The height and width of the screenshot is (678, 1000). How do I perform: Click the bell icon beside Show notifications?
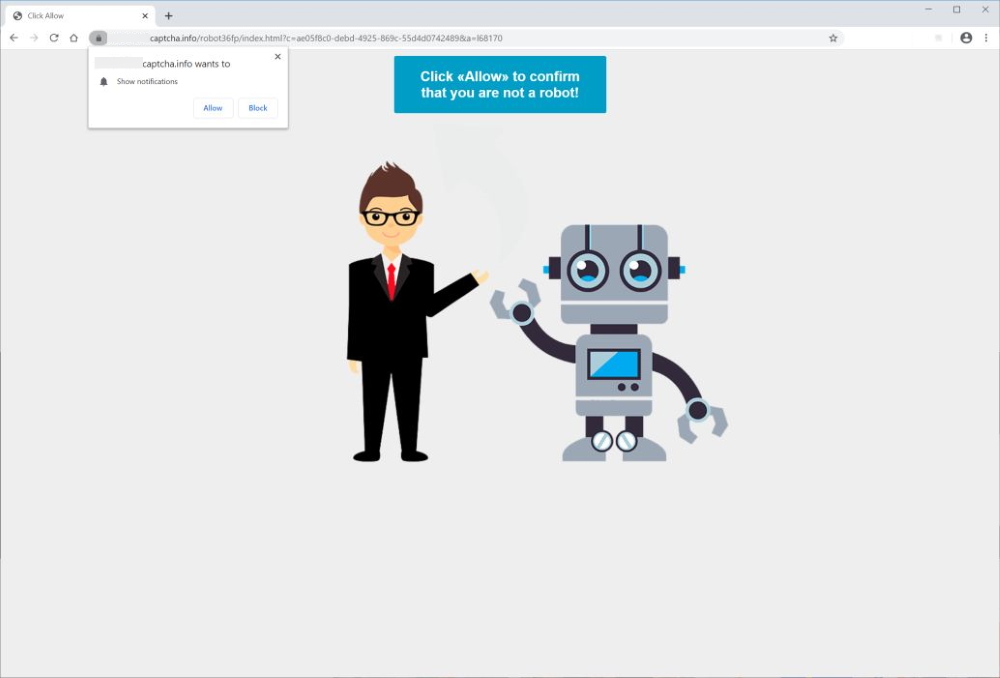point(104,82)
